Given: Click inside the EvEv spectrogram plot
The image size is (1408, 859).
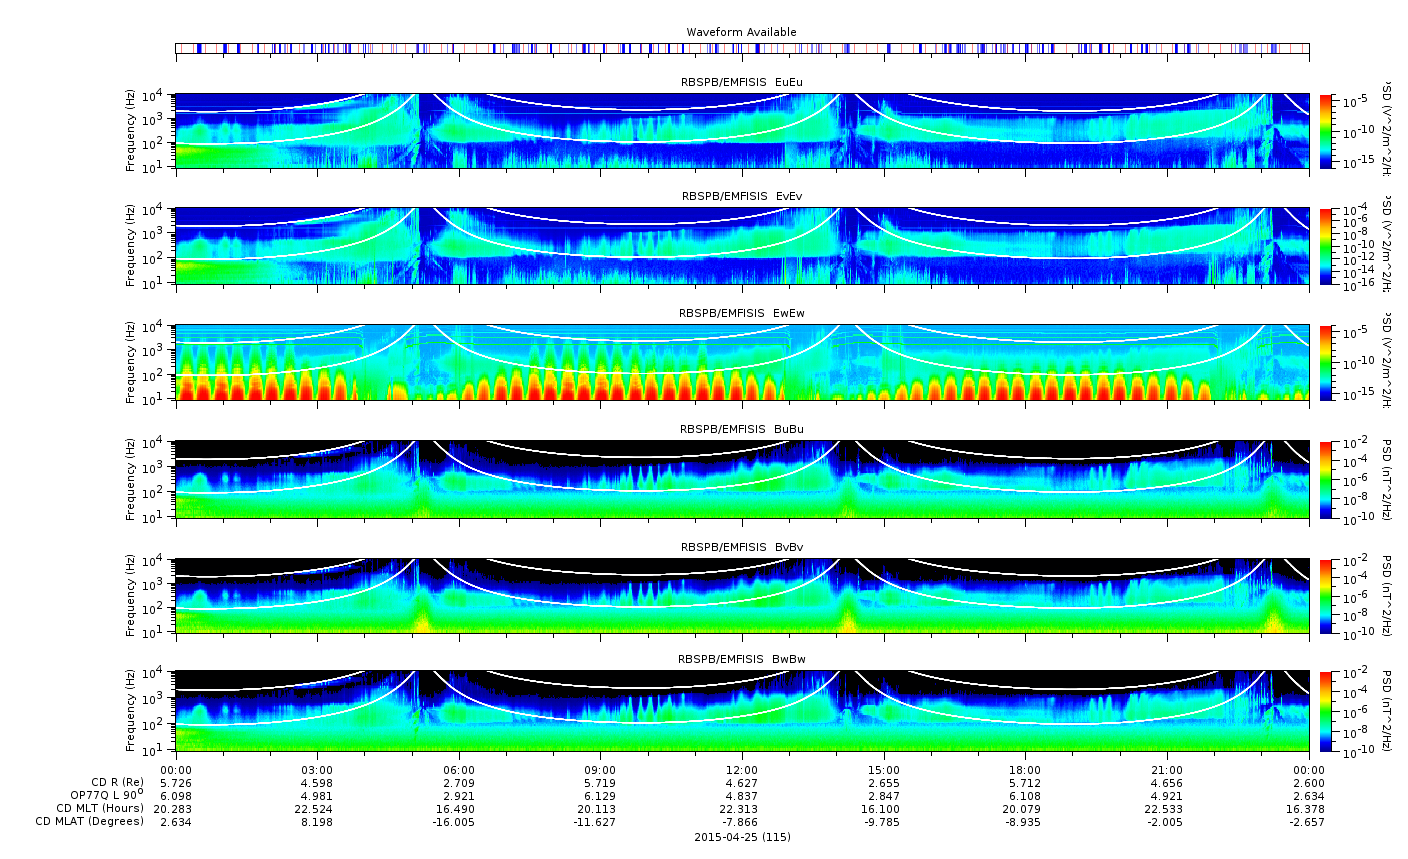Looking at the screenshot, I should click(x=741, y=246).
